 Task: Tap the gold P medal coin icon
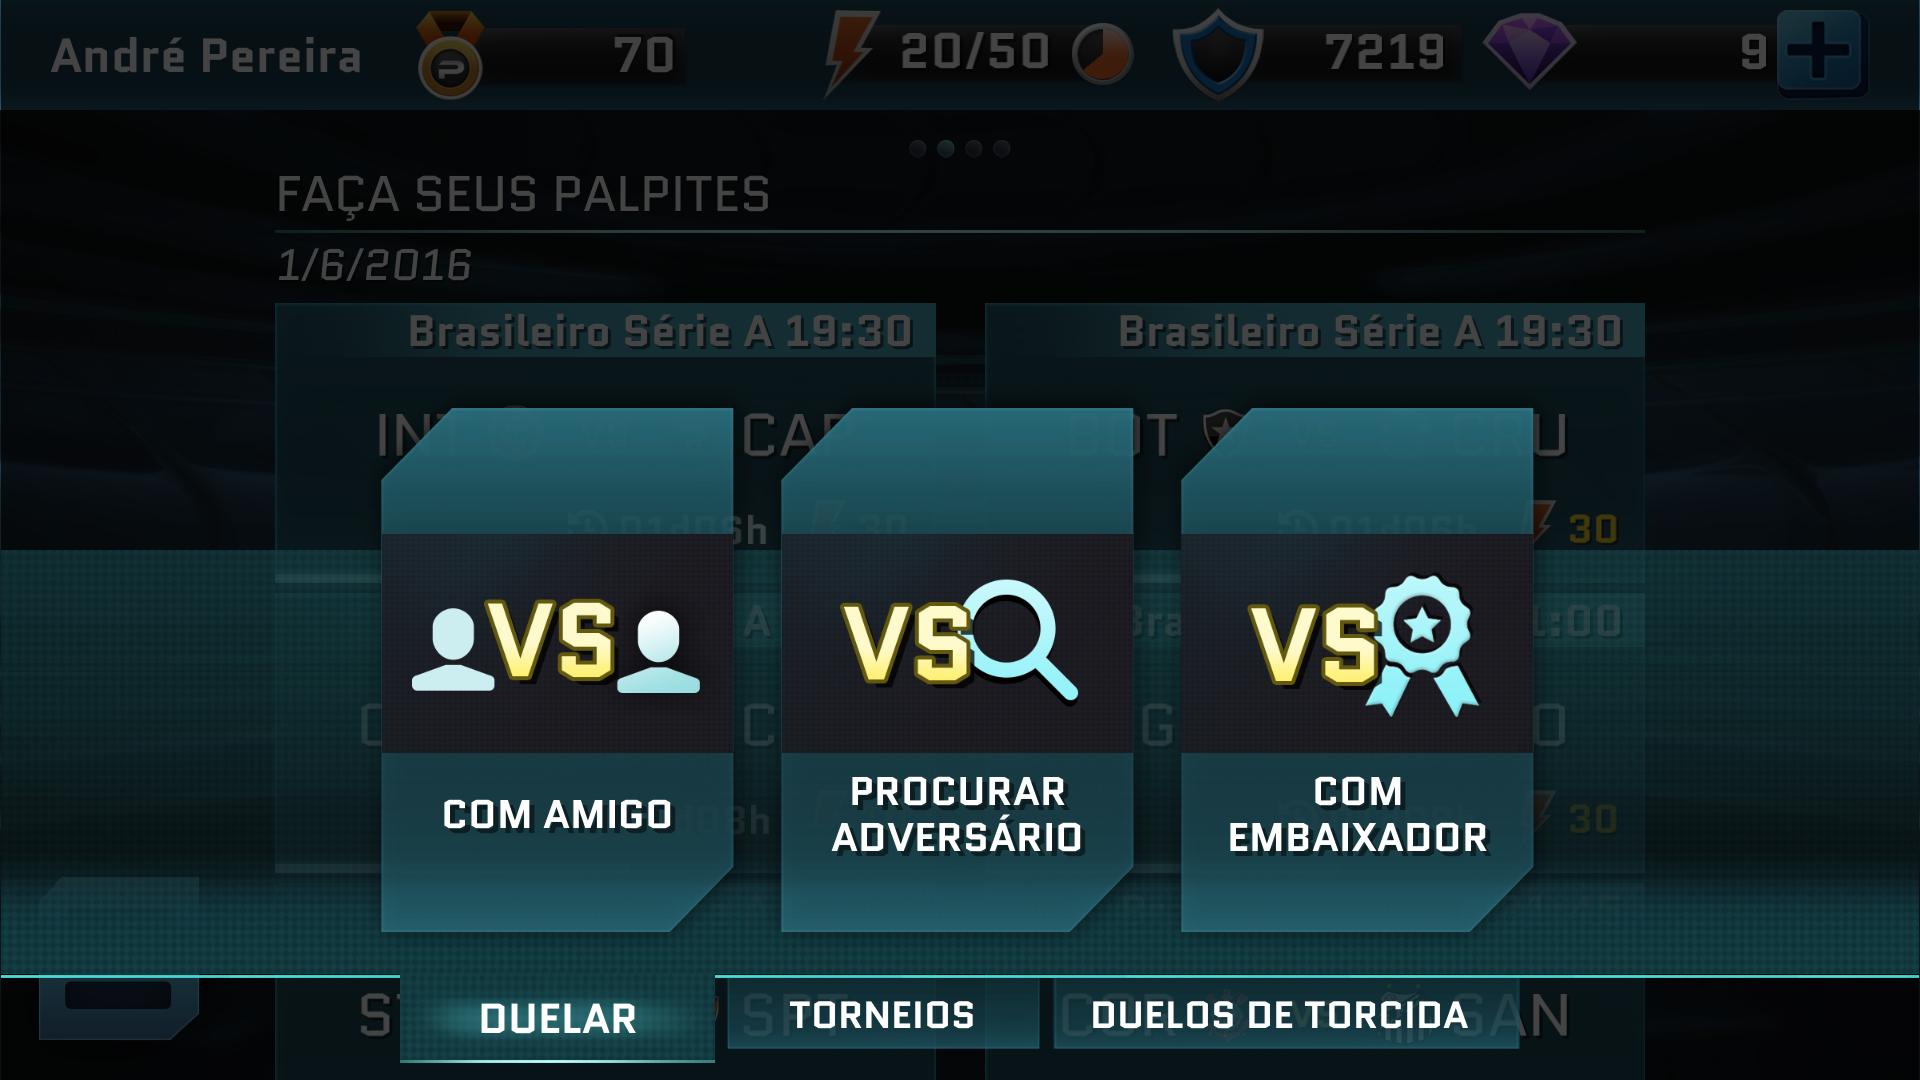pos(449,56)
